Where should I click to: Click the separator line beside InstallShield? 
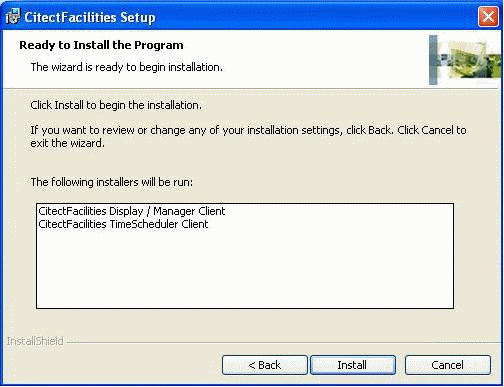coord(283,342)
